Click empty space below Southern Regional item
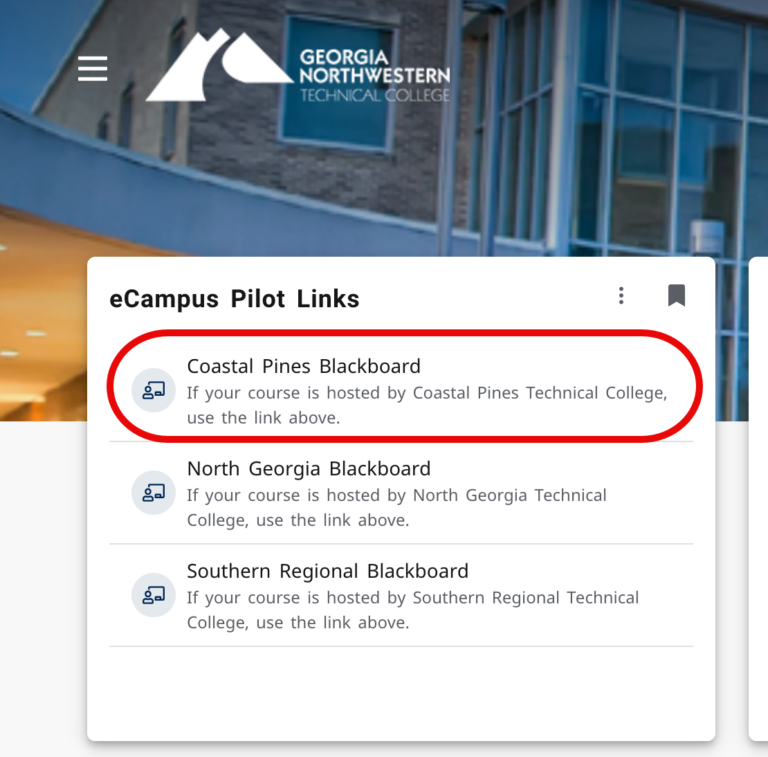The image size is (768, 757). click(x=400, y=692)
